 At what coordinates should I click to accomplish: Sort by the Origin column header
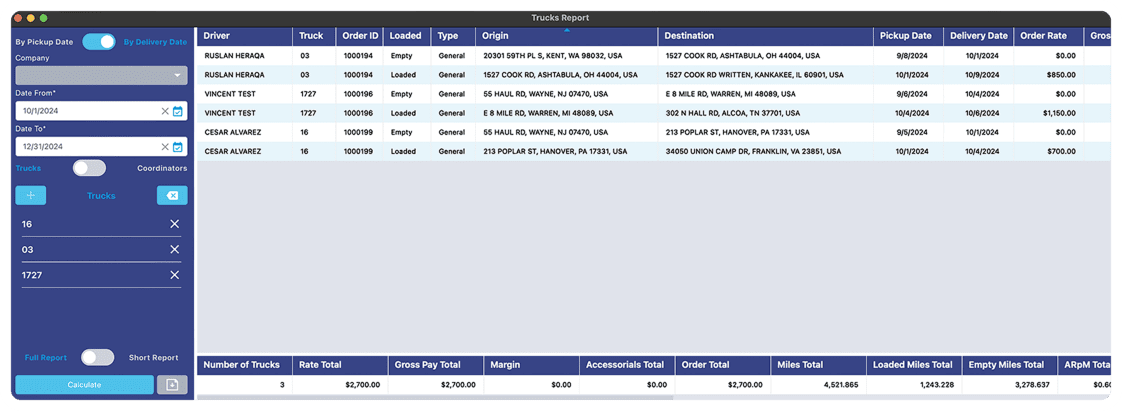click(x=566, y=36)
